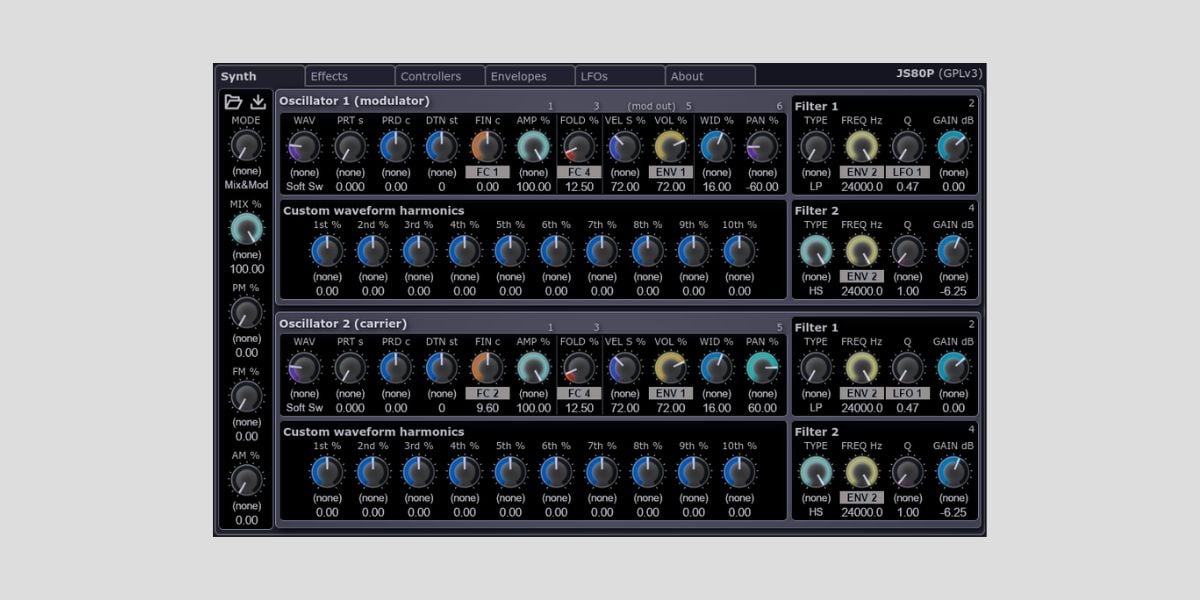Switch to the Effects tab
This screenshot has width=1200, height=600.
350,76
